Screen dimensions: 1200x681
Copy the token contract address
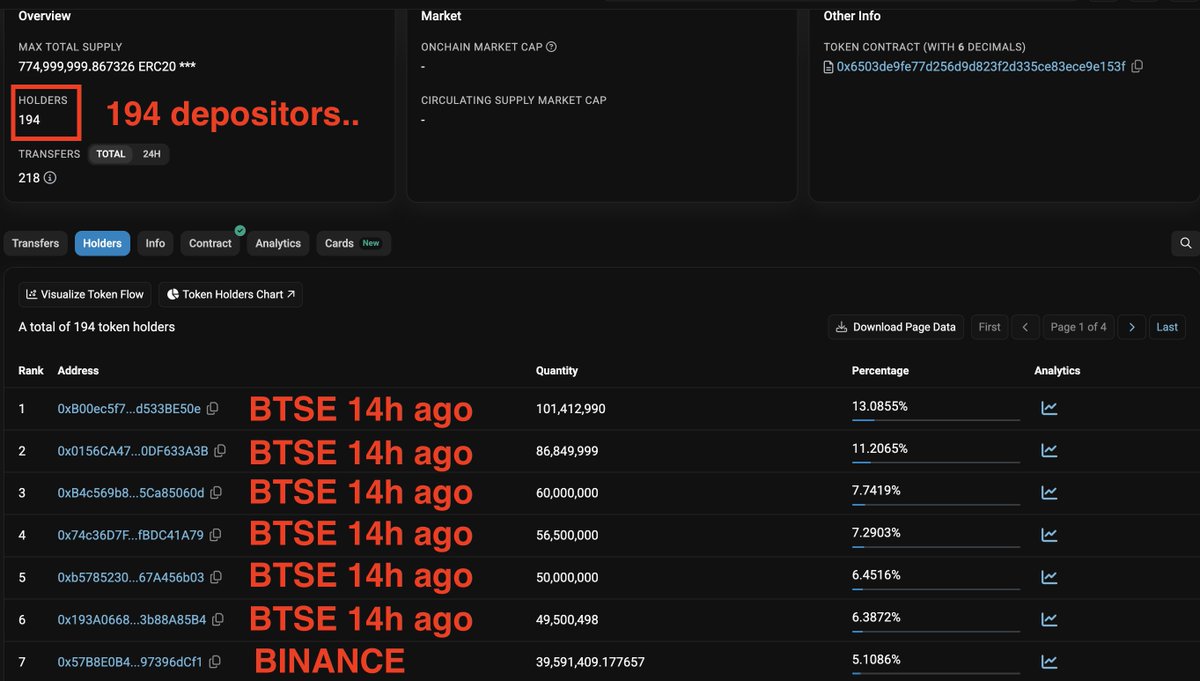1137,67
